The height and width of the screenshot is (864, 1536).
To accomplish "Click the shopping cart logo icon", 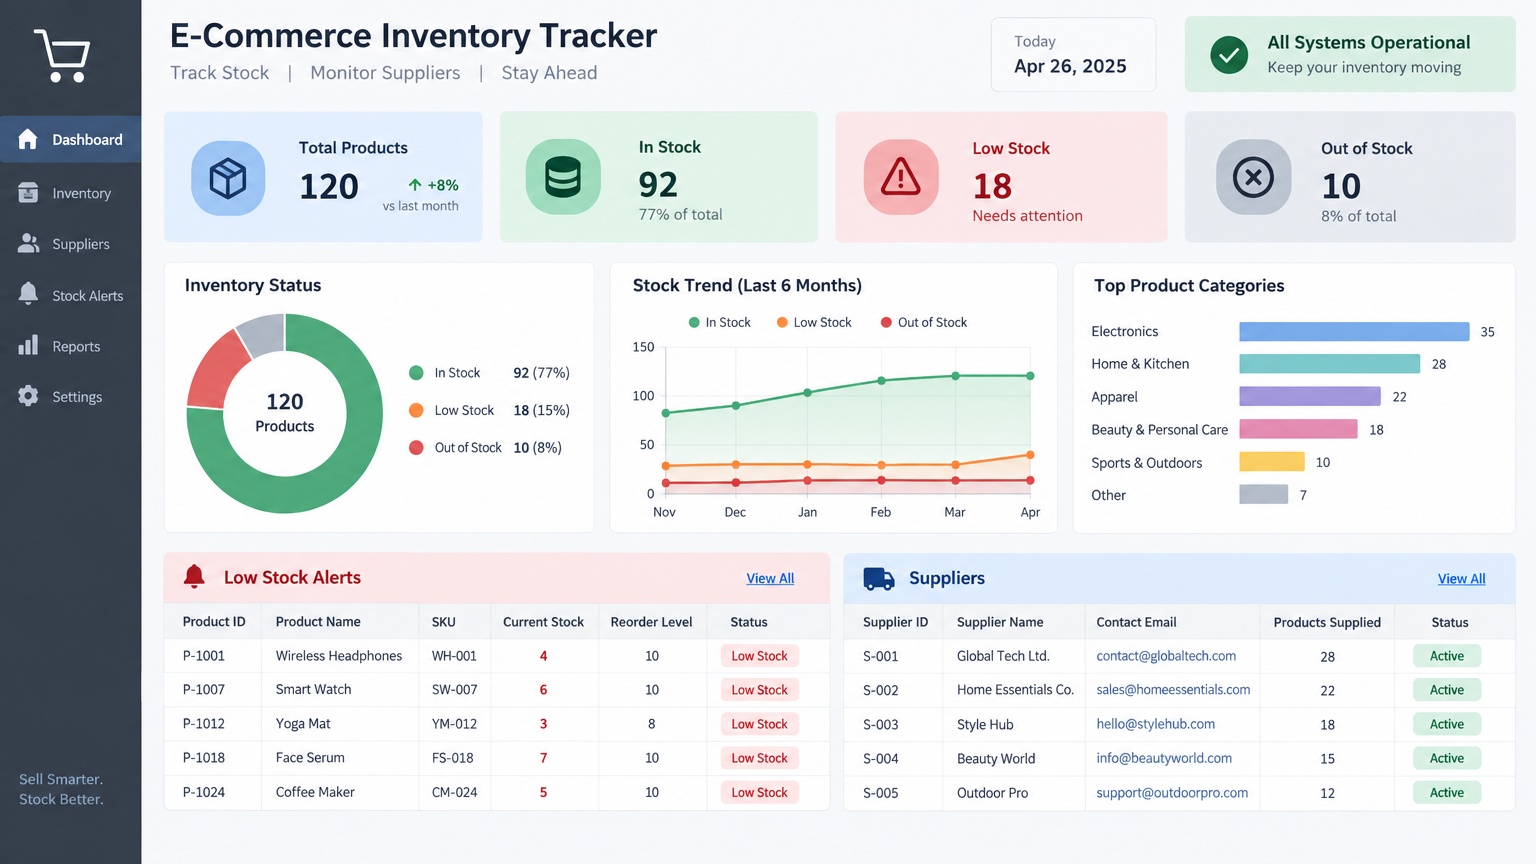I will 62,55.
